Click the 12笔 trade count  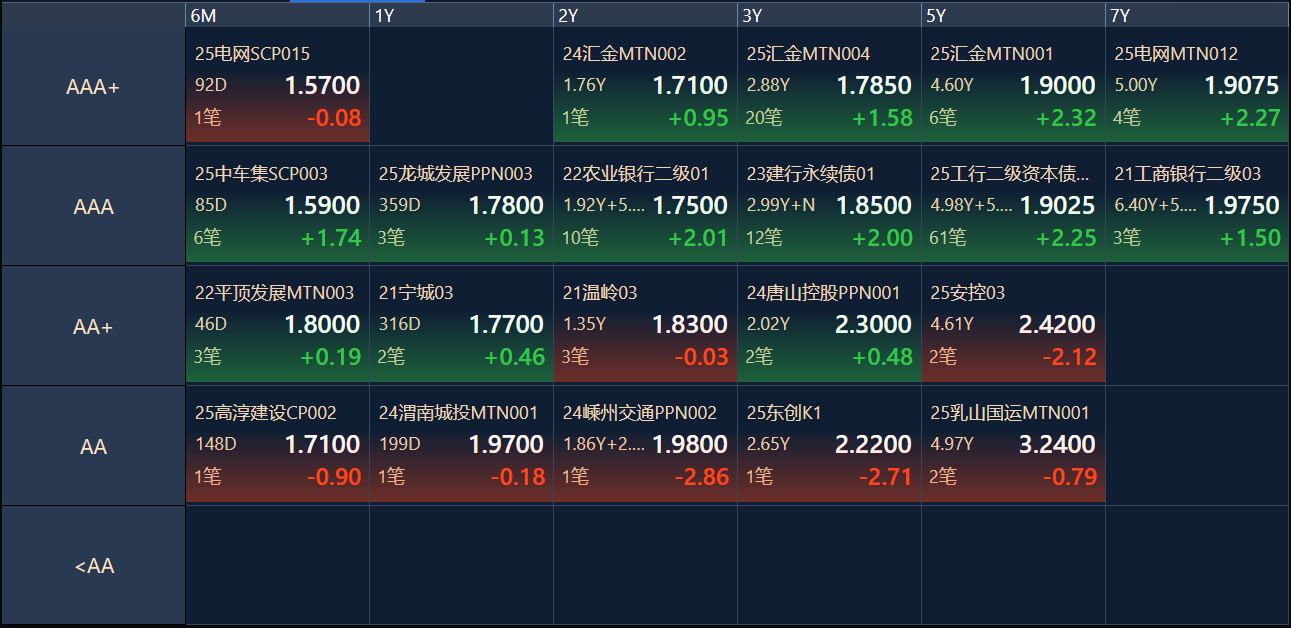point(764,238)
